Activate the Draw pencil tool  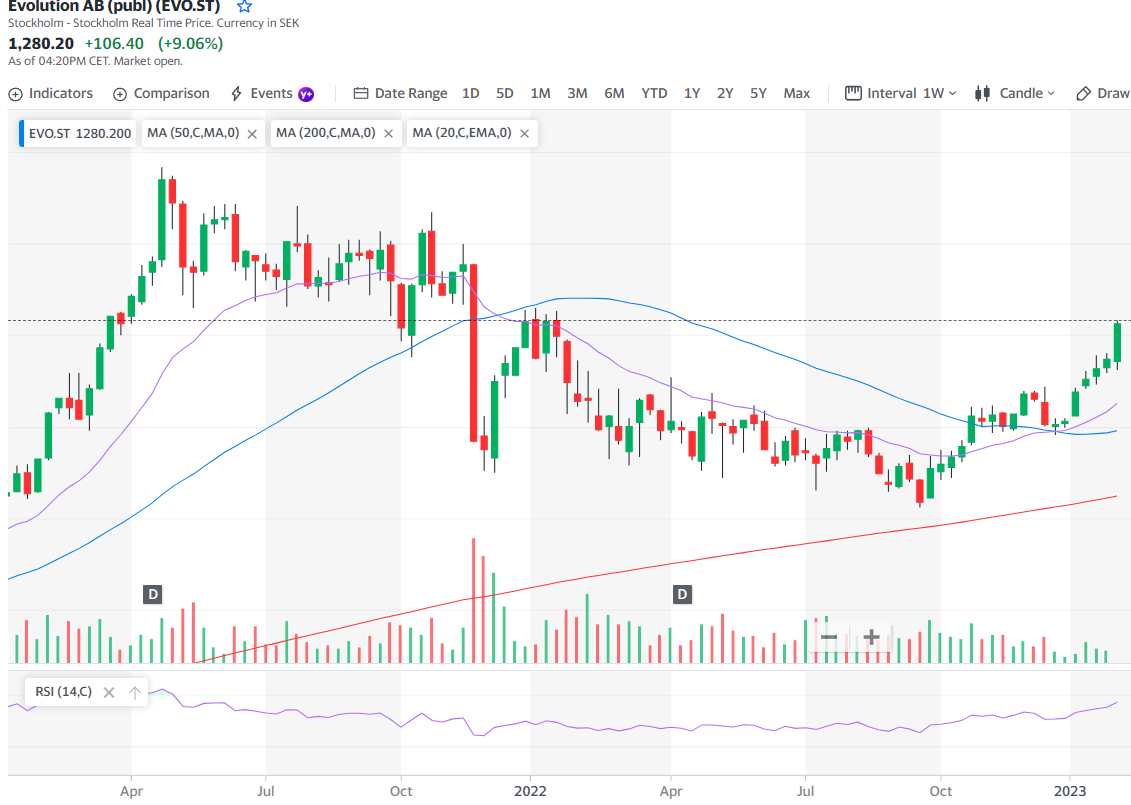tap(1102, 93)
